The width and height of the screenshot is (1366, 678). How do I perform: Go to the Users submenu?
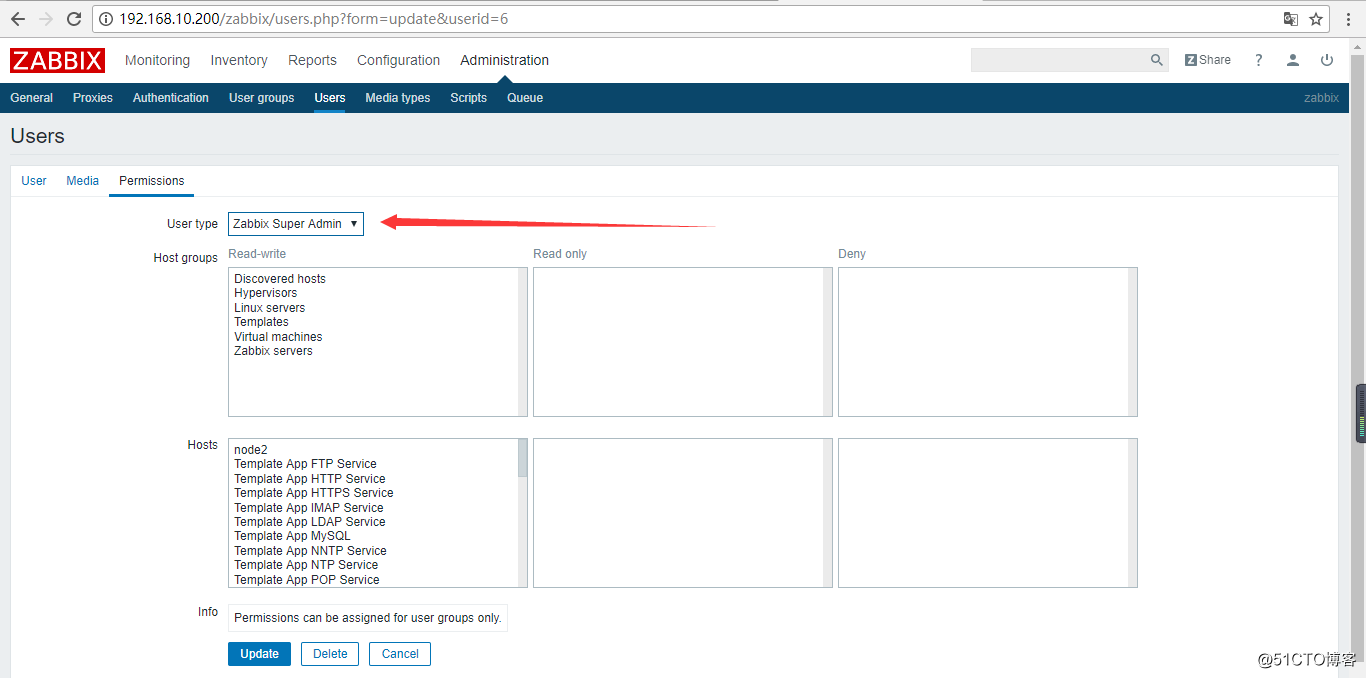(x=329, y=98)
